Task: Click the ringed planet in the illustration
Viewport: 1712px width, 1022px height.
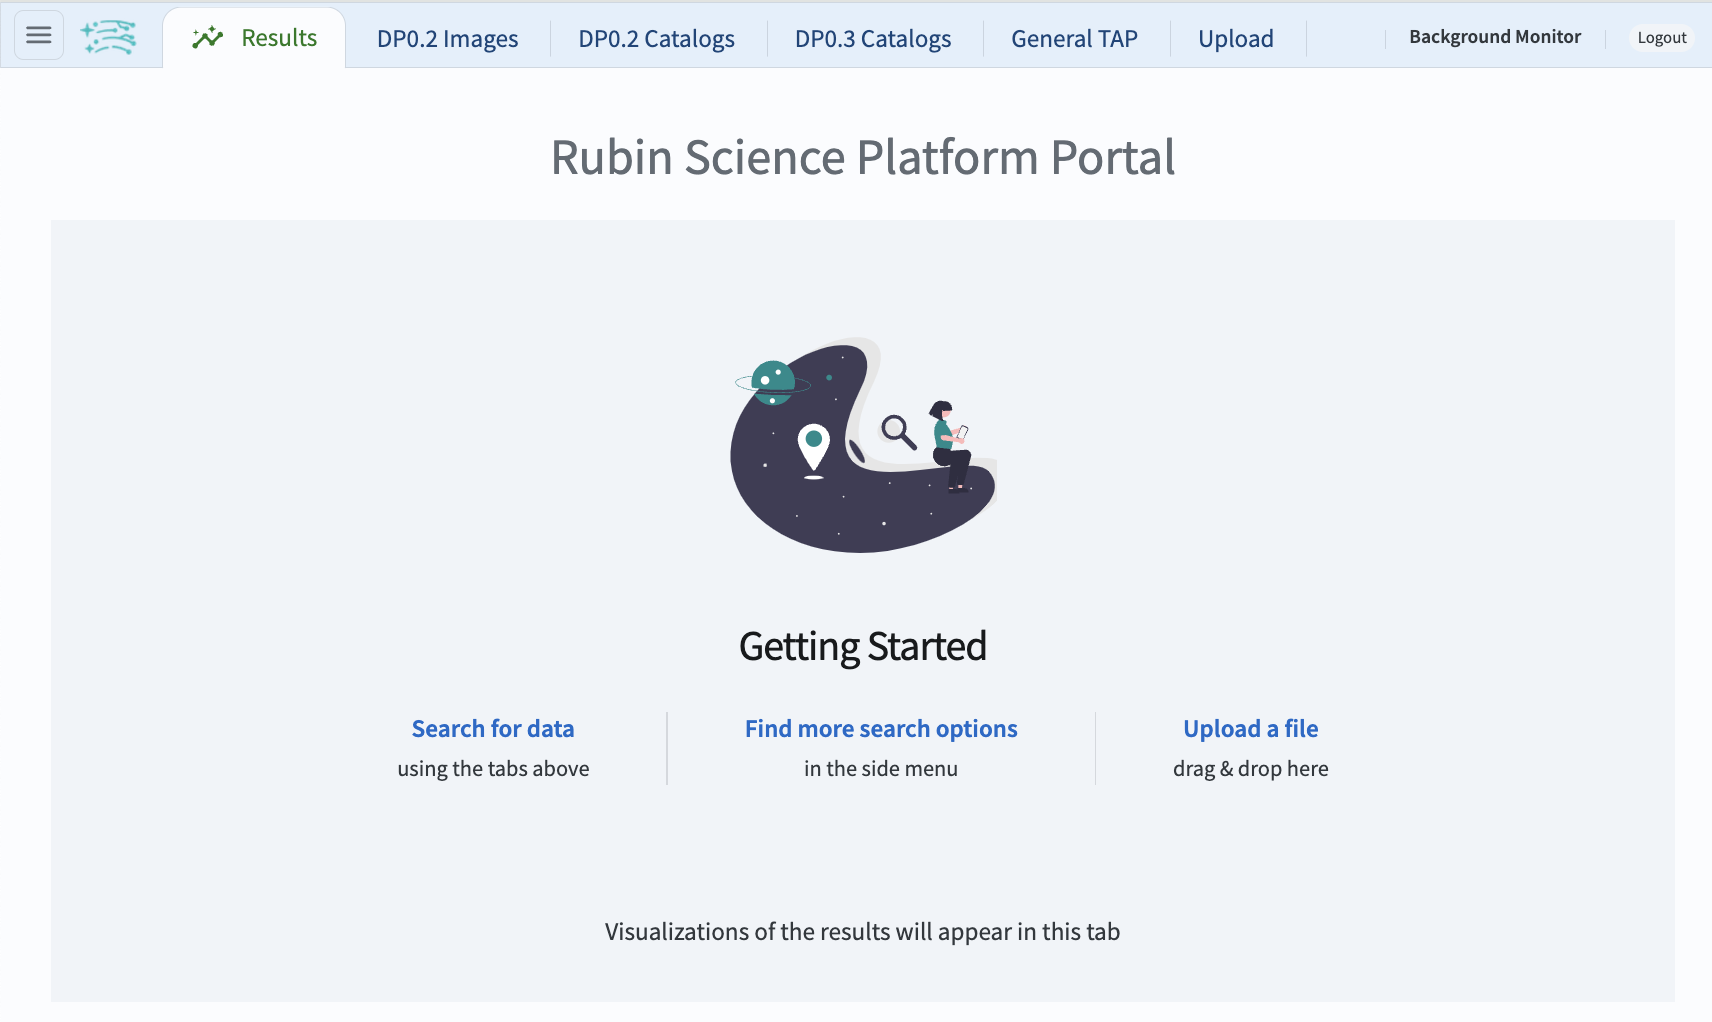Action: pos(772,382)
